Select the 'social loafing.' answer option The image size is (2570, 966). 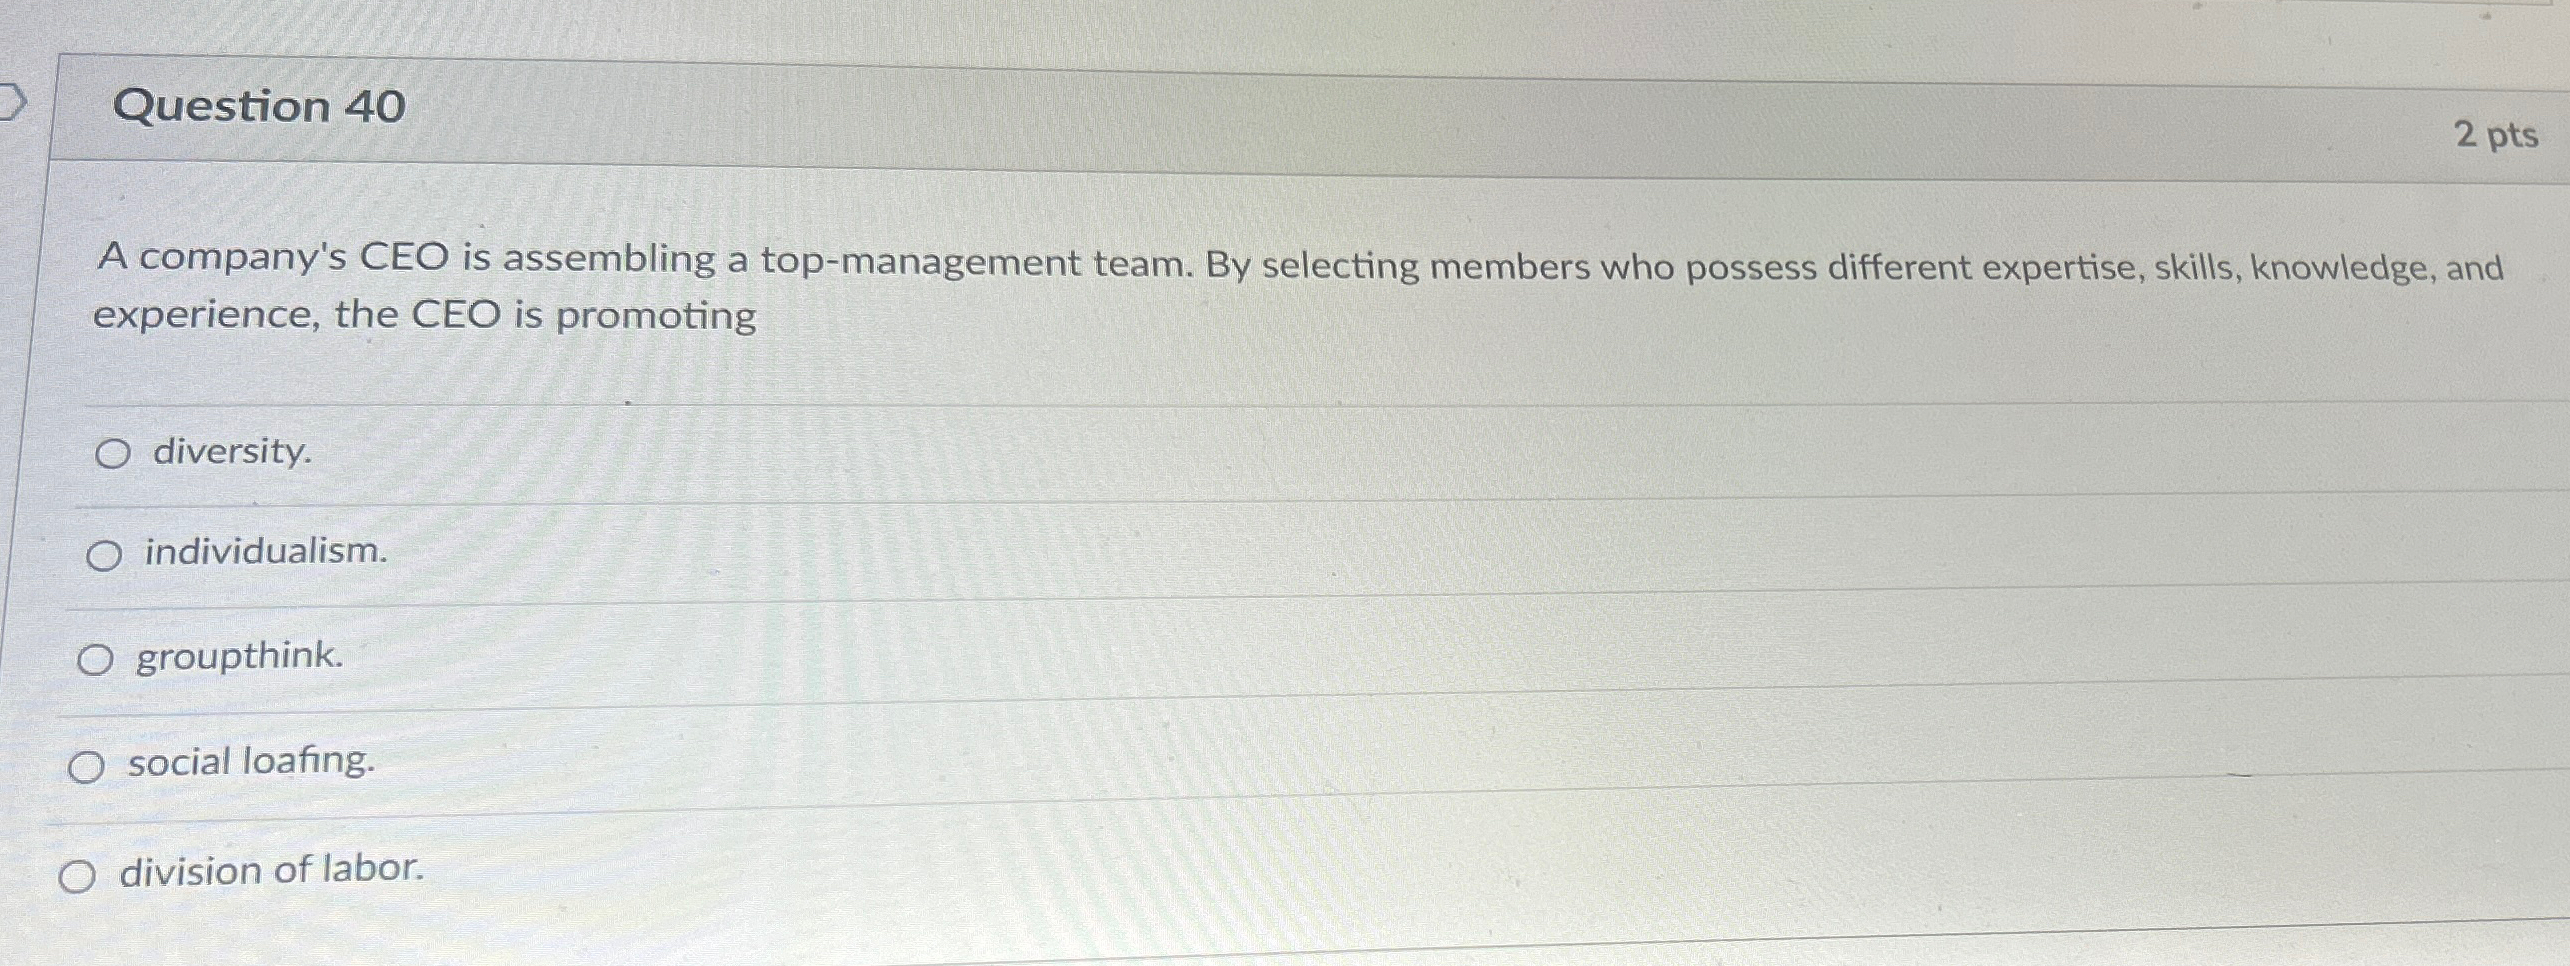(250, 763)
